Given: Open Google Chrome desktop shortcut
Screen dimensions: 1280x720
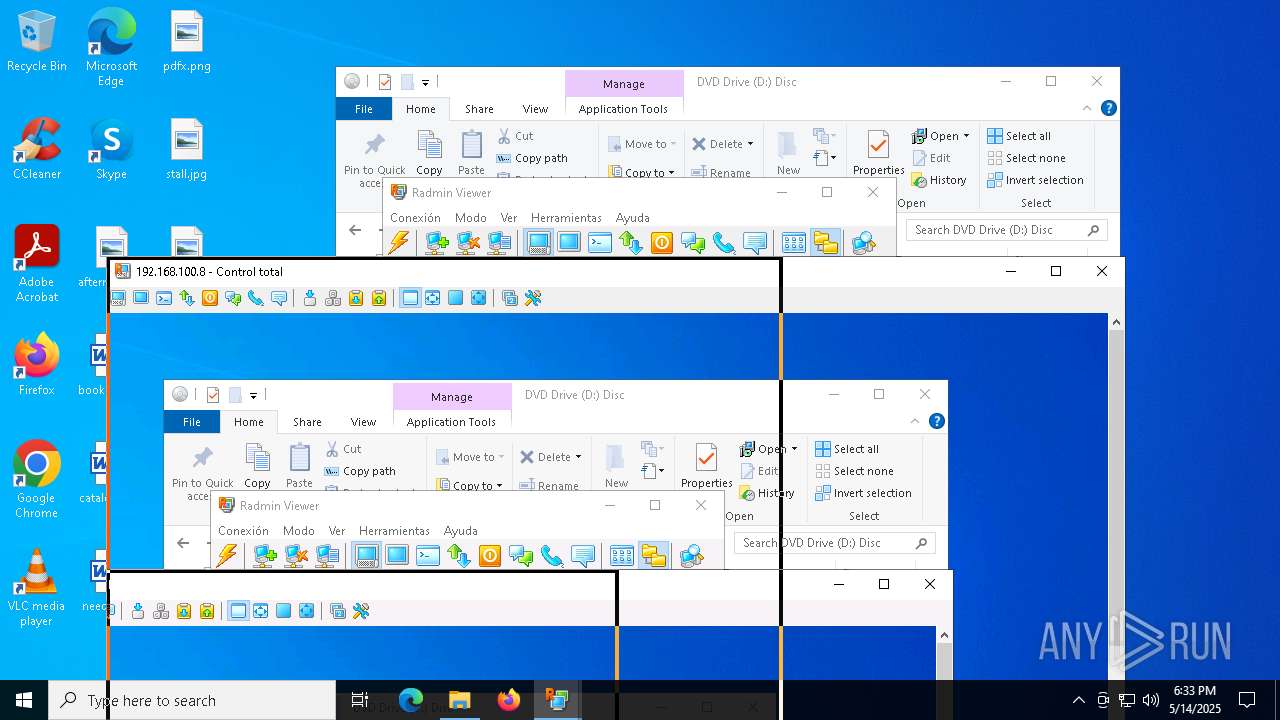Looking at the screenshot, I should click(36, 481).
